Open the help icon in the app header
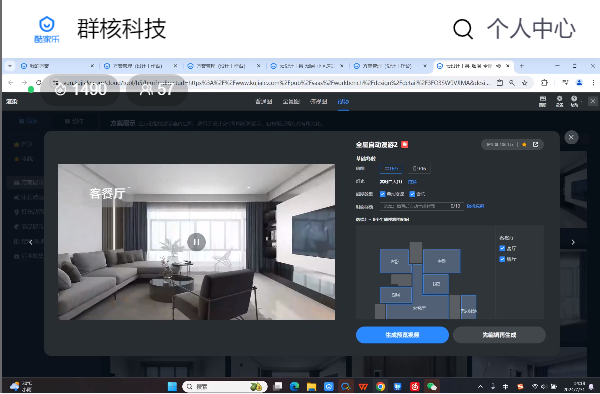600x394 pixels. [574, 101]
